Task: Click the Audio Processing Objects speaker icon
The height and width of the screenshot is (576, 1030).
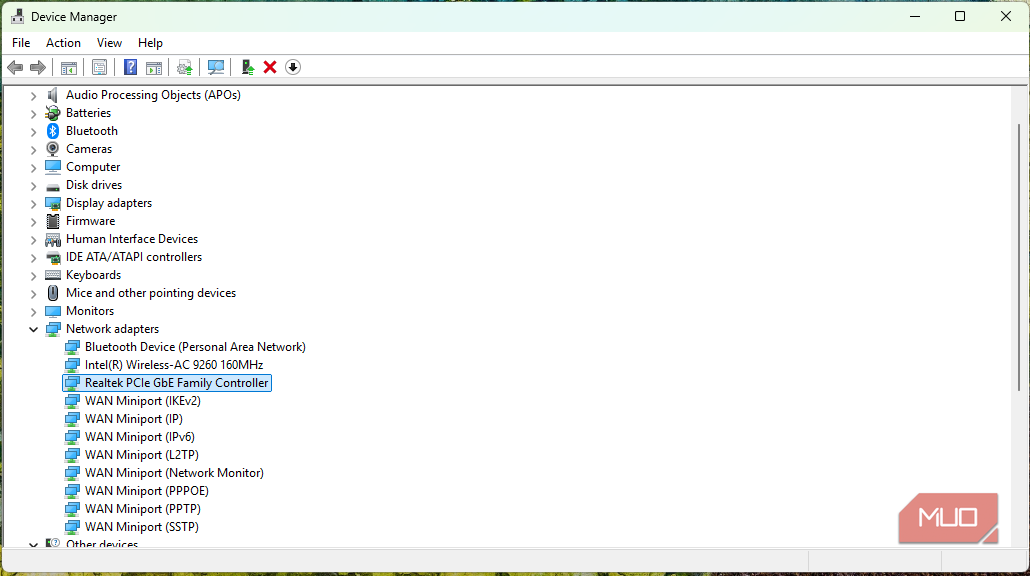Action: [x=53, y=95]
